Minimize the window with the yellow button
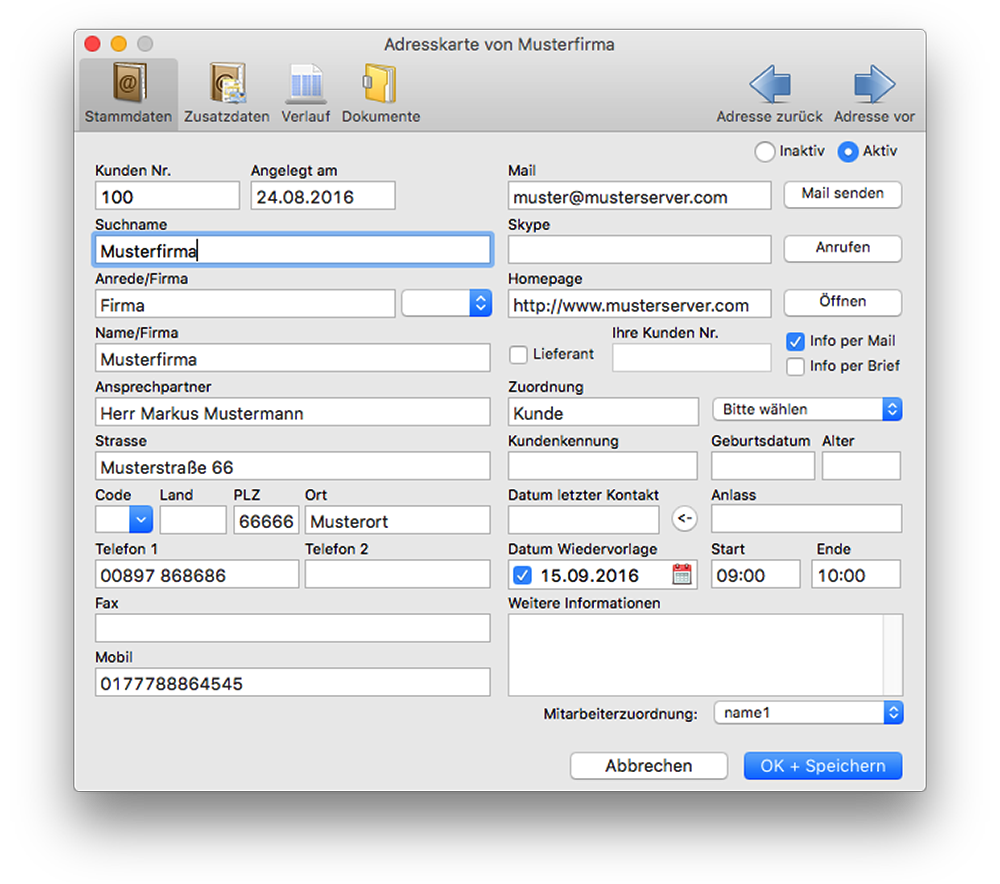The image size is (1000, 884). point(119,43)
